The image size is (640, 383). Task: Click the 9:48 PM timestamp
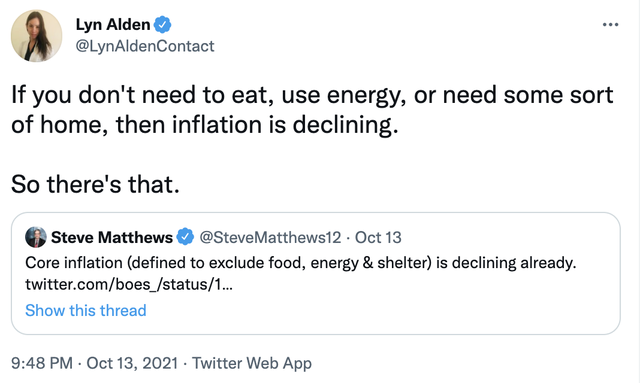point(42,363)
